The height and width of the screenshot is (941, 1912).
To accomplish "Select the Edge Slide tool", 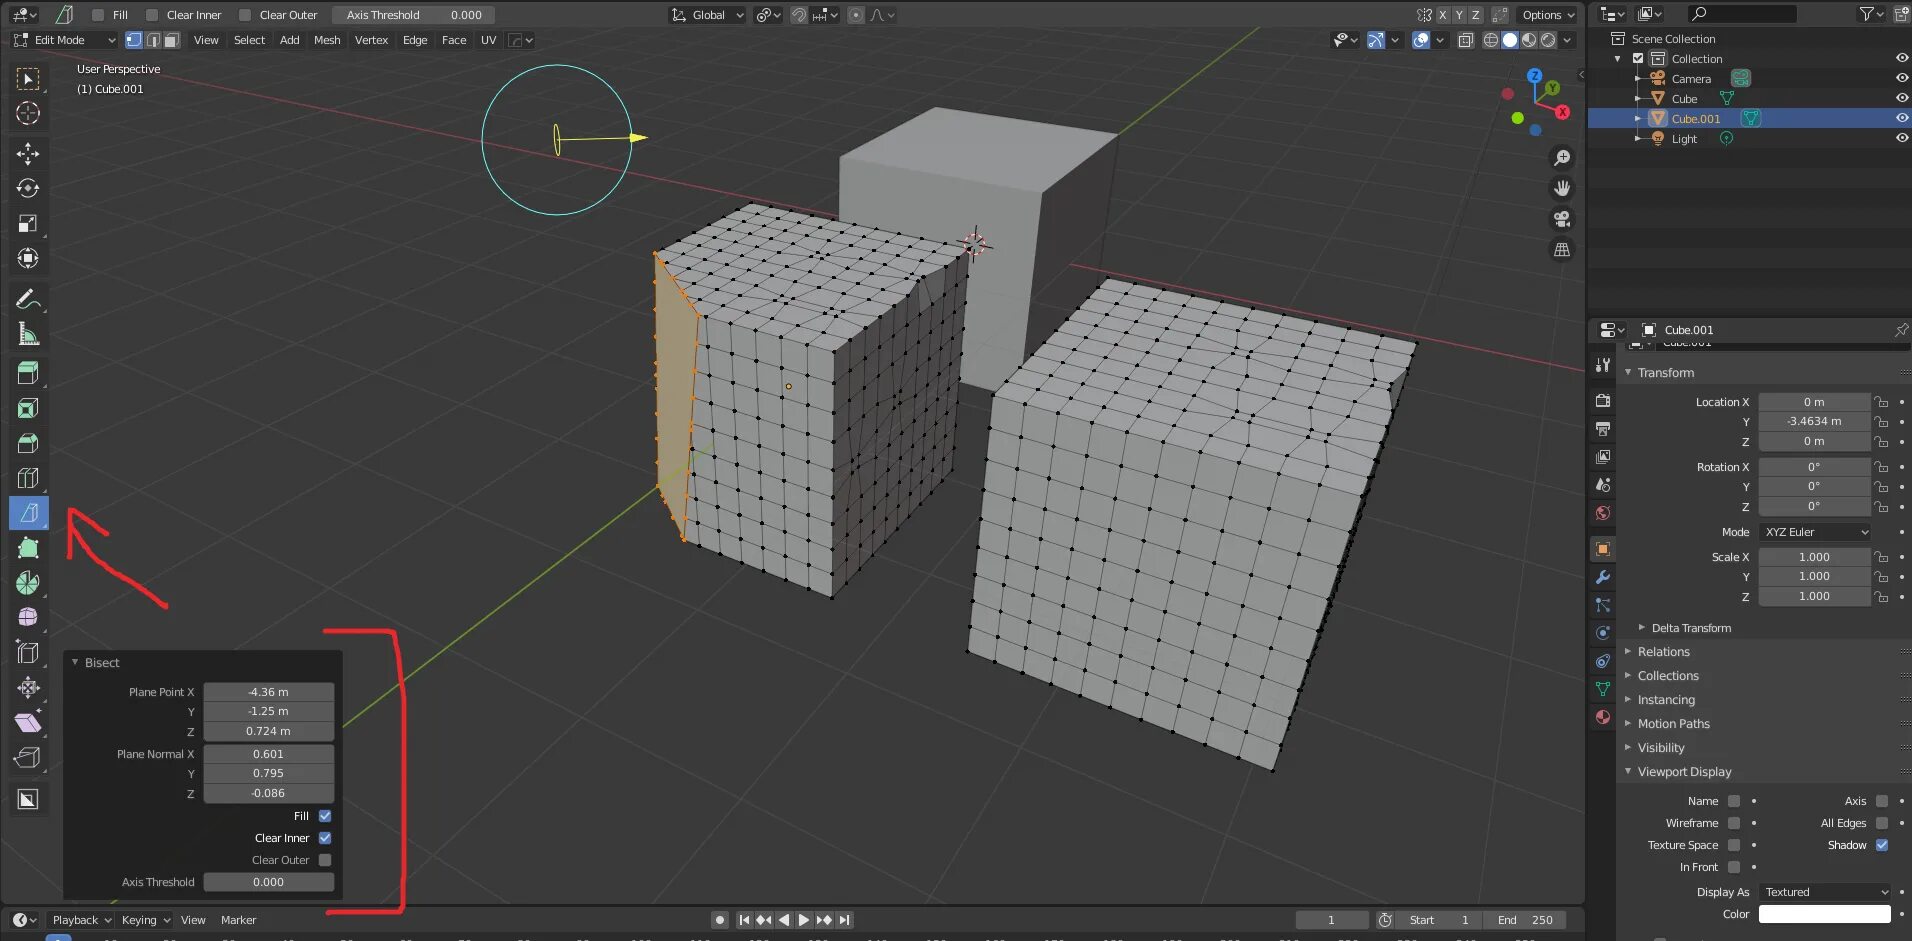I will click(28, 653).
